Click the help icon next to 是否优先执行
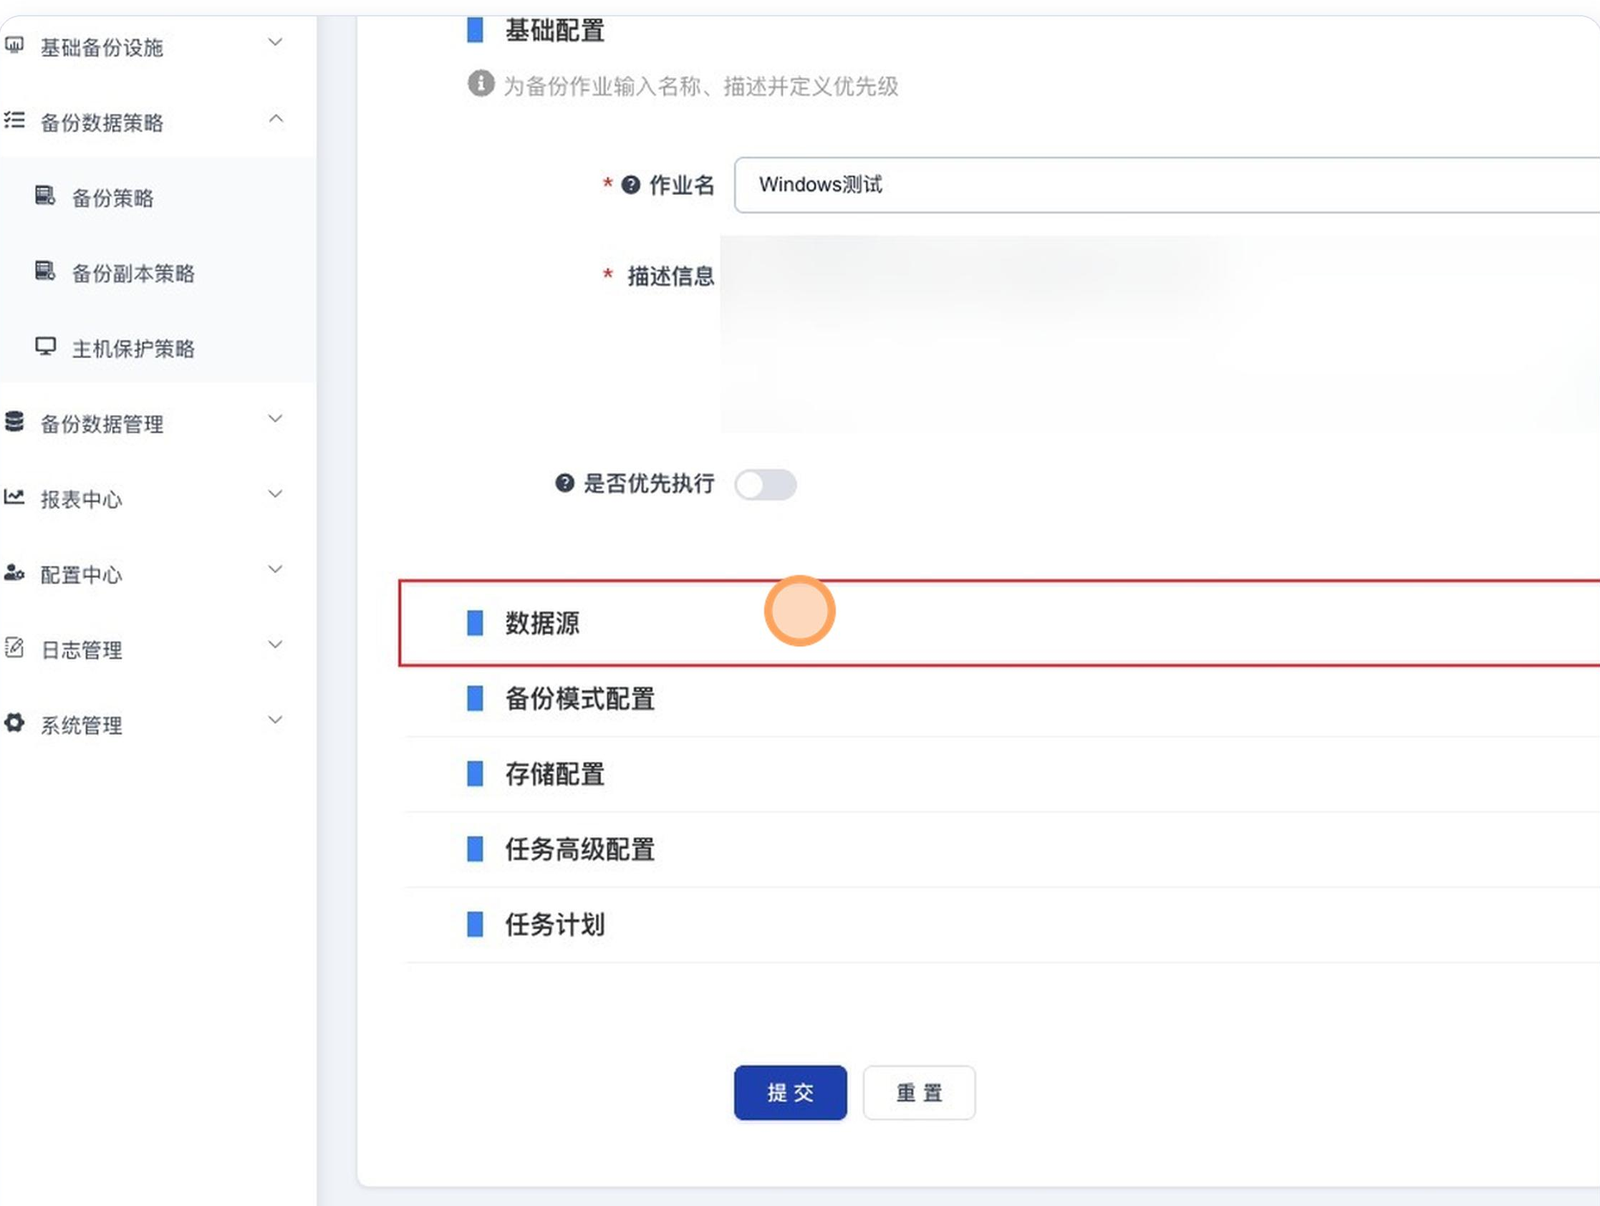The width and height of the screenshot is (1600, 1206). [565, 484]
